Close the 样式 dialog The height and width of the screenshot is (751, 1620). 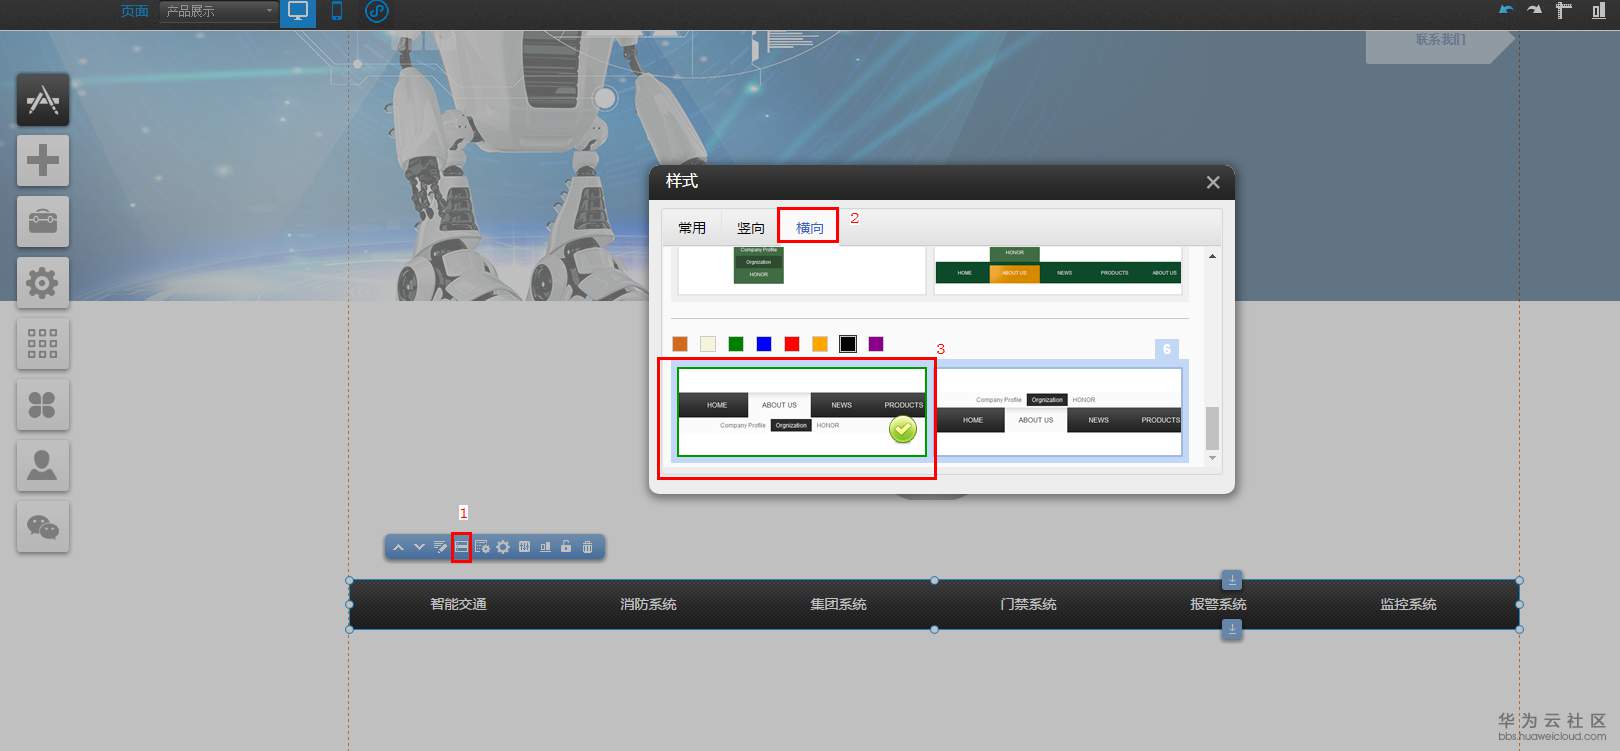1213,182
